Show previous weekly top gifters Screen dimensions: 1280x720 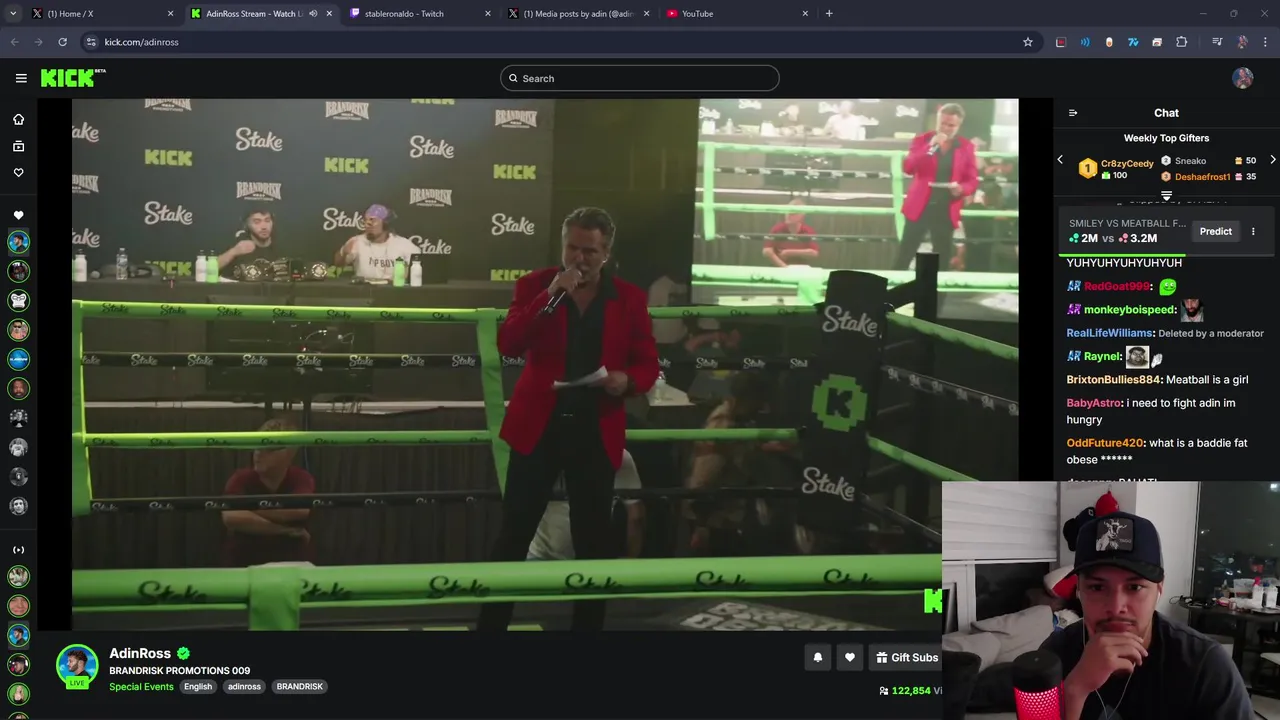click(1060, 160)
